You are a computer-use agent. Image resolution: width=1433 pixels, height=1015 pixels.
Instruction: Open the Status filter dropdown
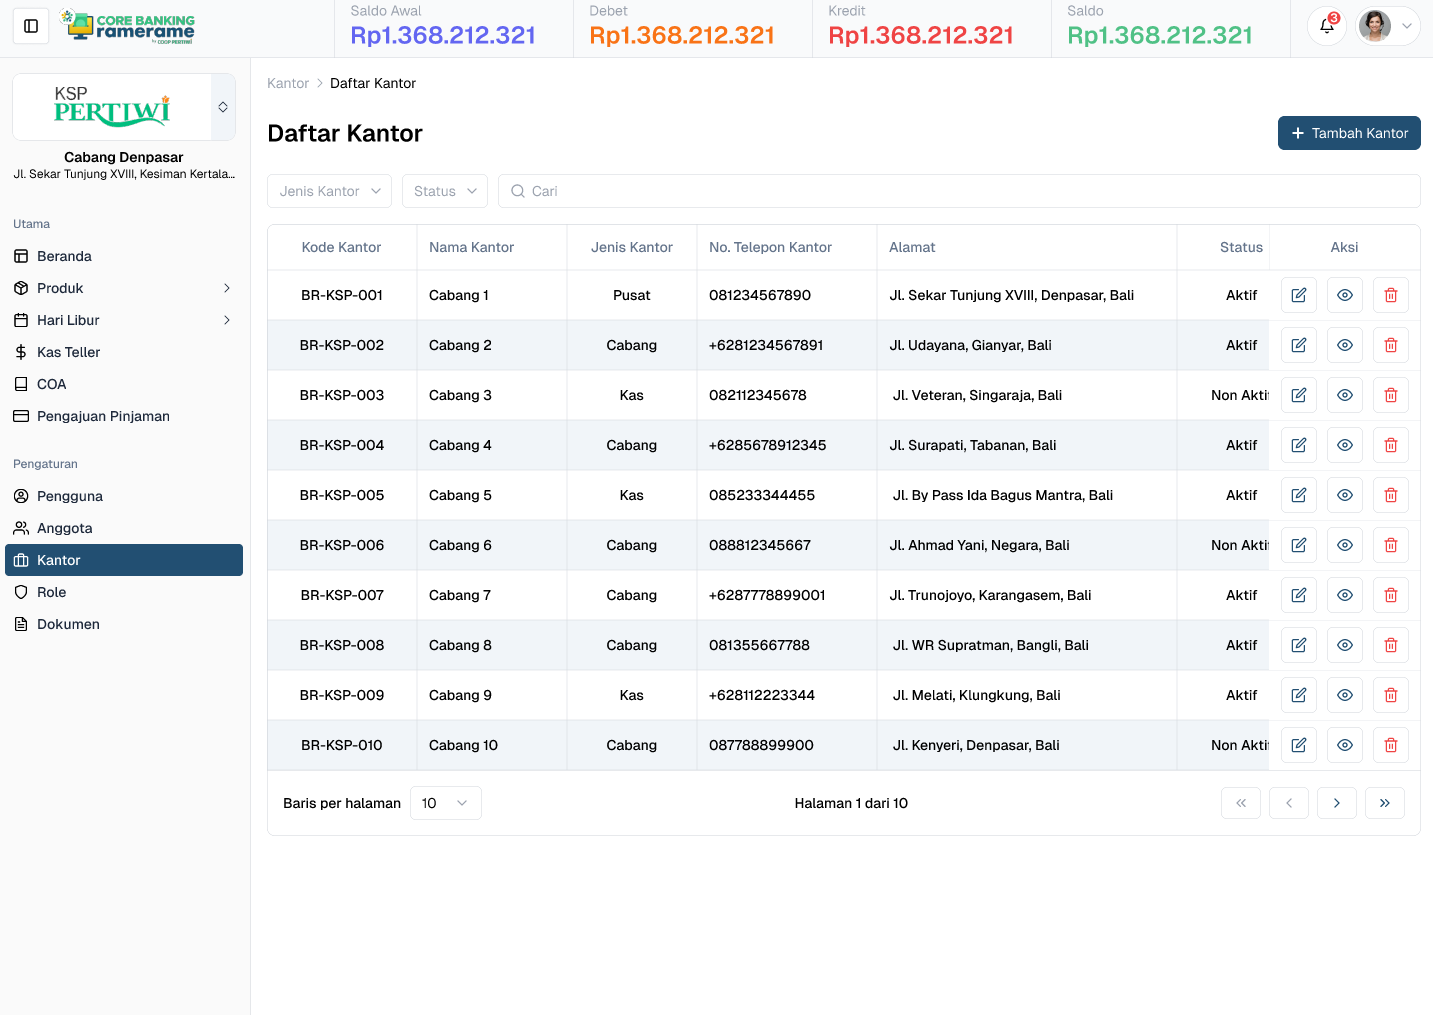click(x=444, y=191)
